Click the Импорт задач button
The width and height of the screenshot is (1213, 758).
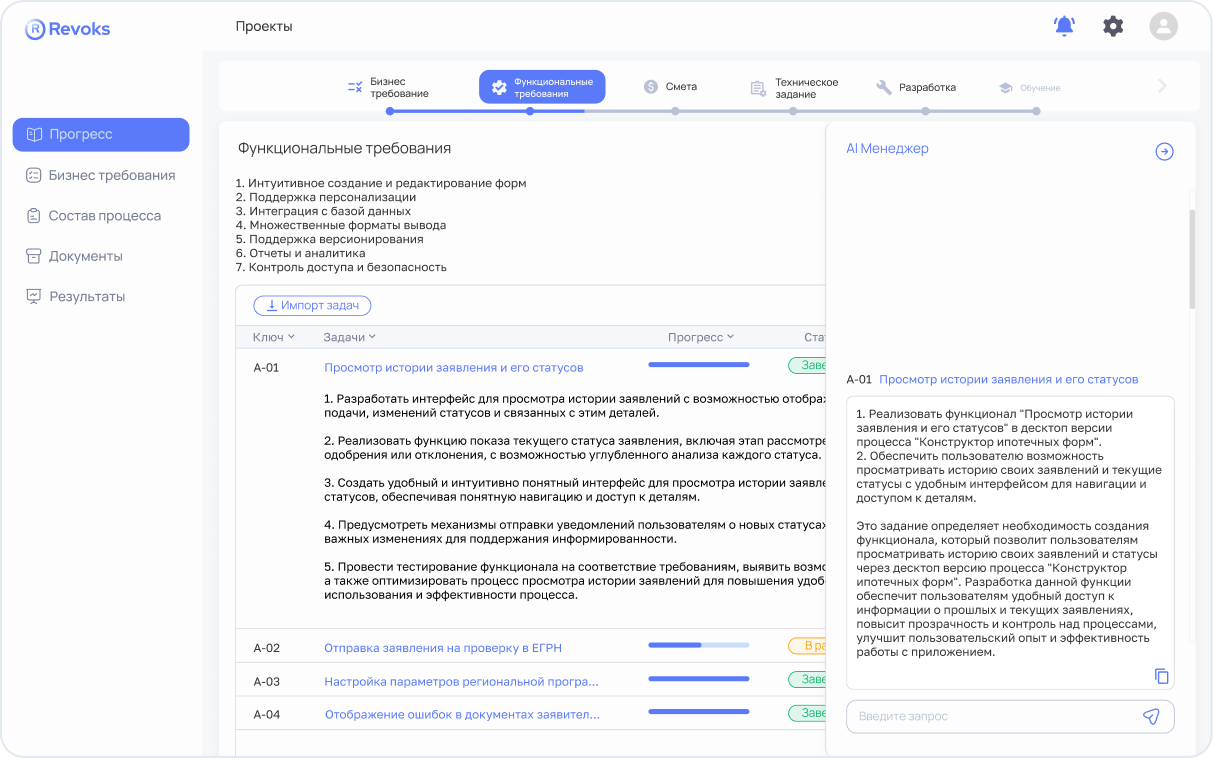(x=312, y=305)
